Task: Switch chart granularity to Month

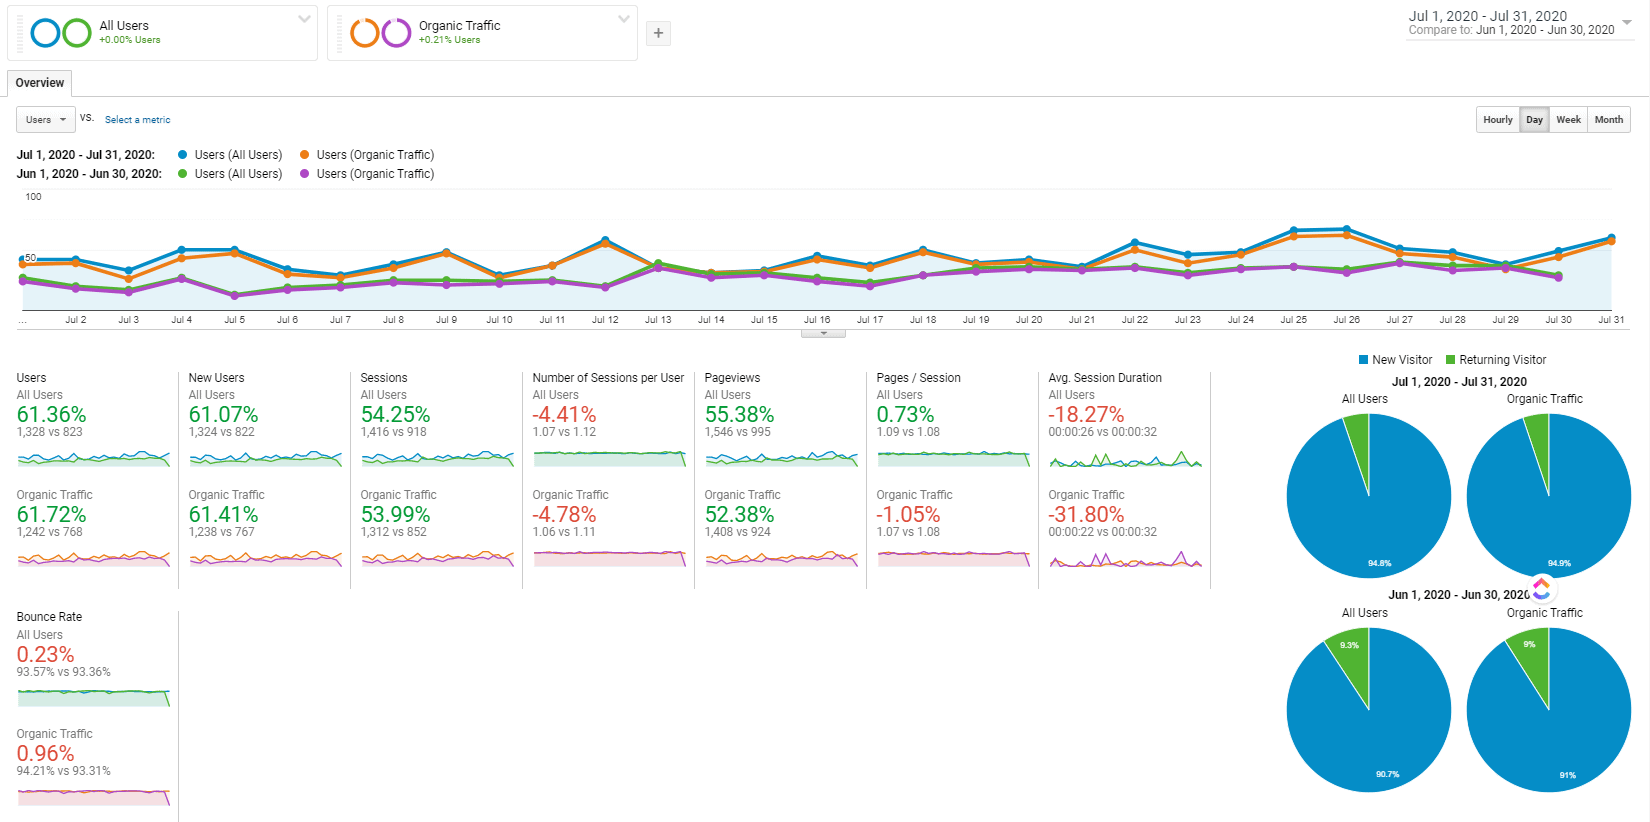Action: coord(1609,120)
